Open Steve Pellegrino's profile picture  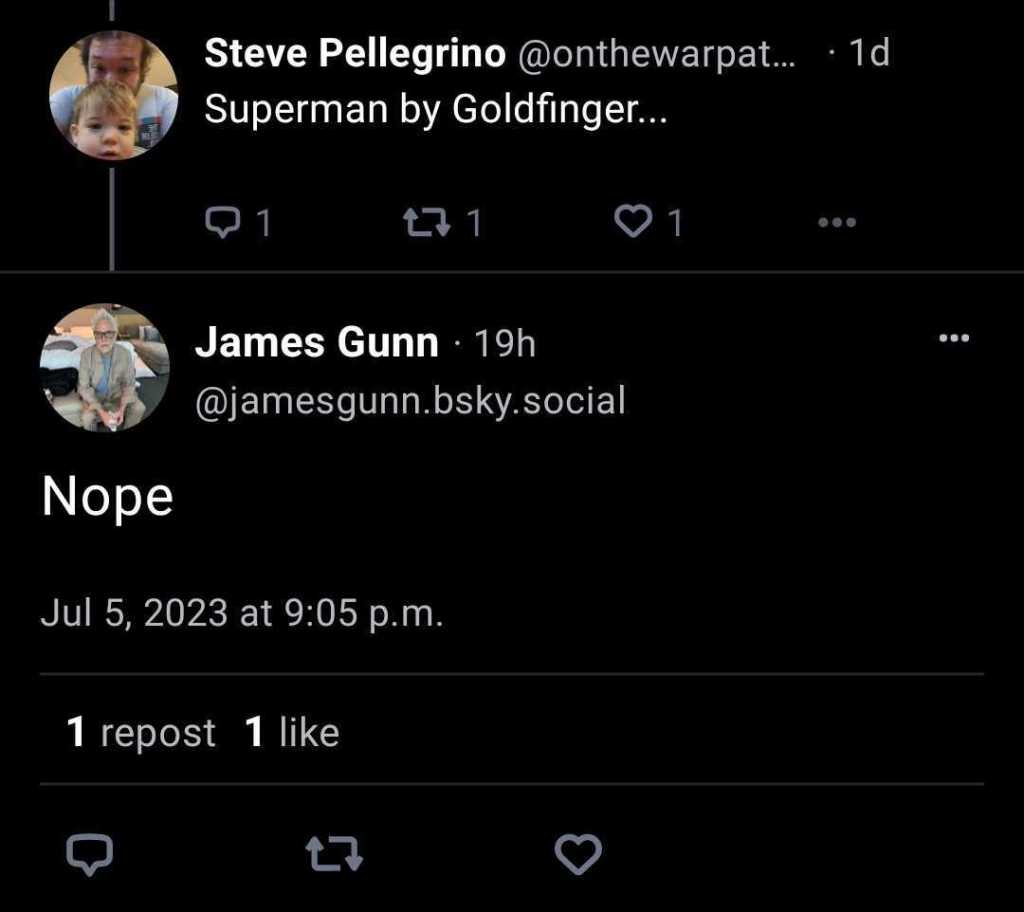tap(113, 95)
